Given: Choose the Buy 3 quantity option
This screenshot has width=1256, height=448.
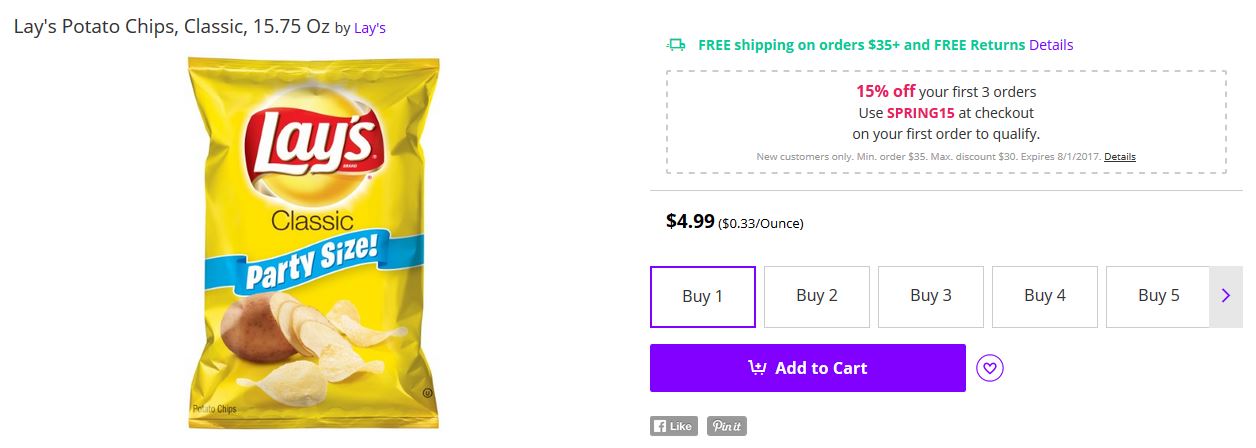Looking at the screenshot, I should pyautogui.click(x=930, y=296).
